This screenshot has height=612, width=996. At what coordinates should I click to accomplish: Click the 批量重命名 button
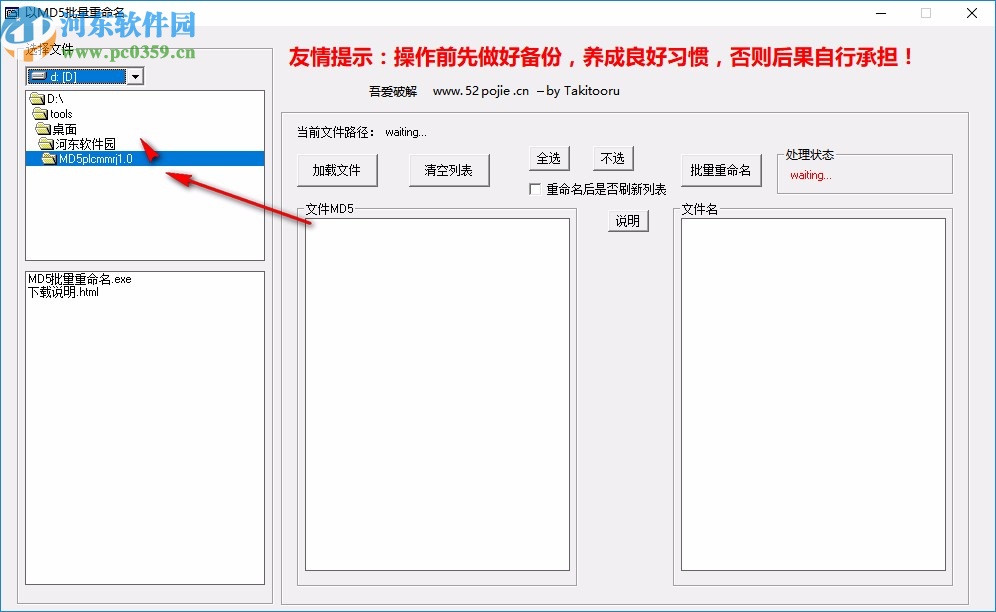tap(721, 170)
